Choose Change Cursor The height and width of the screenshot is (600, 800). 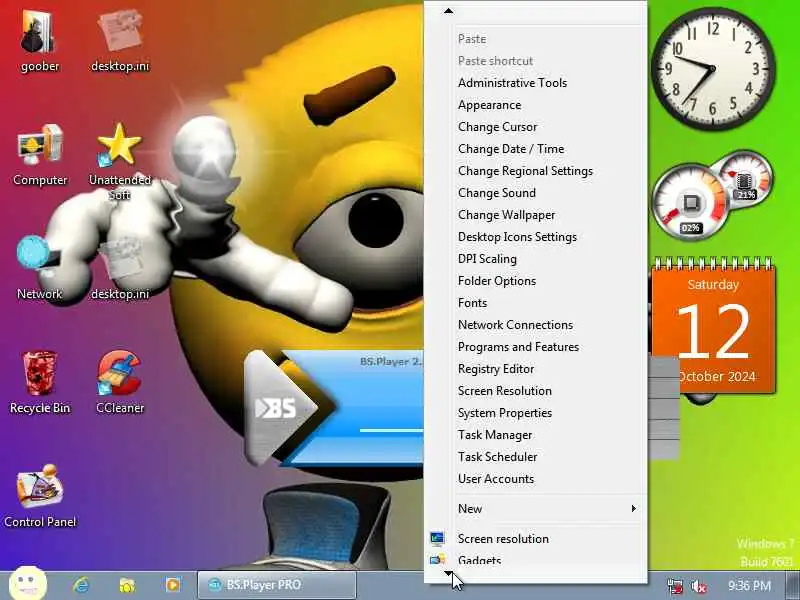[497, 127]
